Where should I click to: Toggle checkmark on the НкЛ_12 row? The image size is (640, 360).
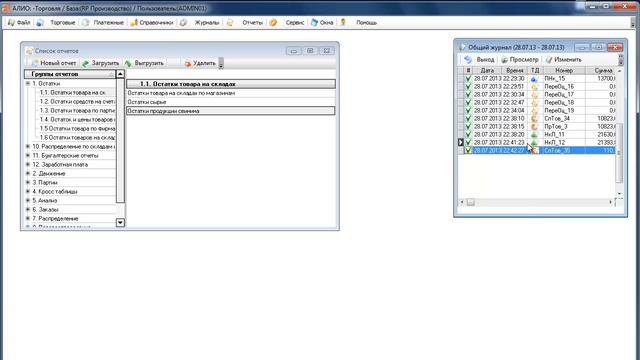click(x=468, y=142)
